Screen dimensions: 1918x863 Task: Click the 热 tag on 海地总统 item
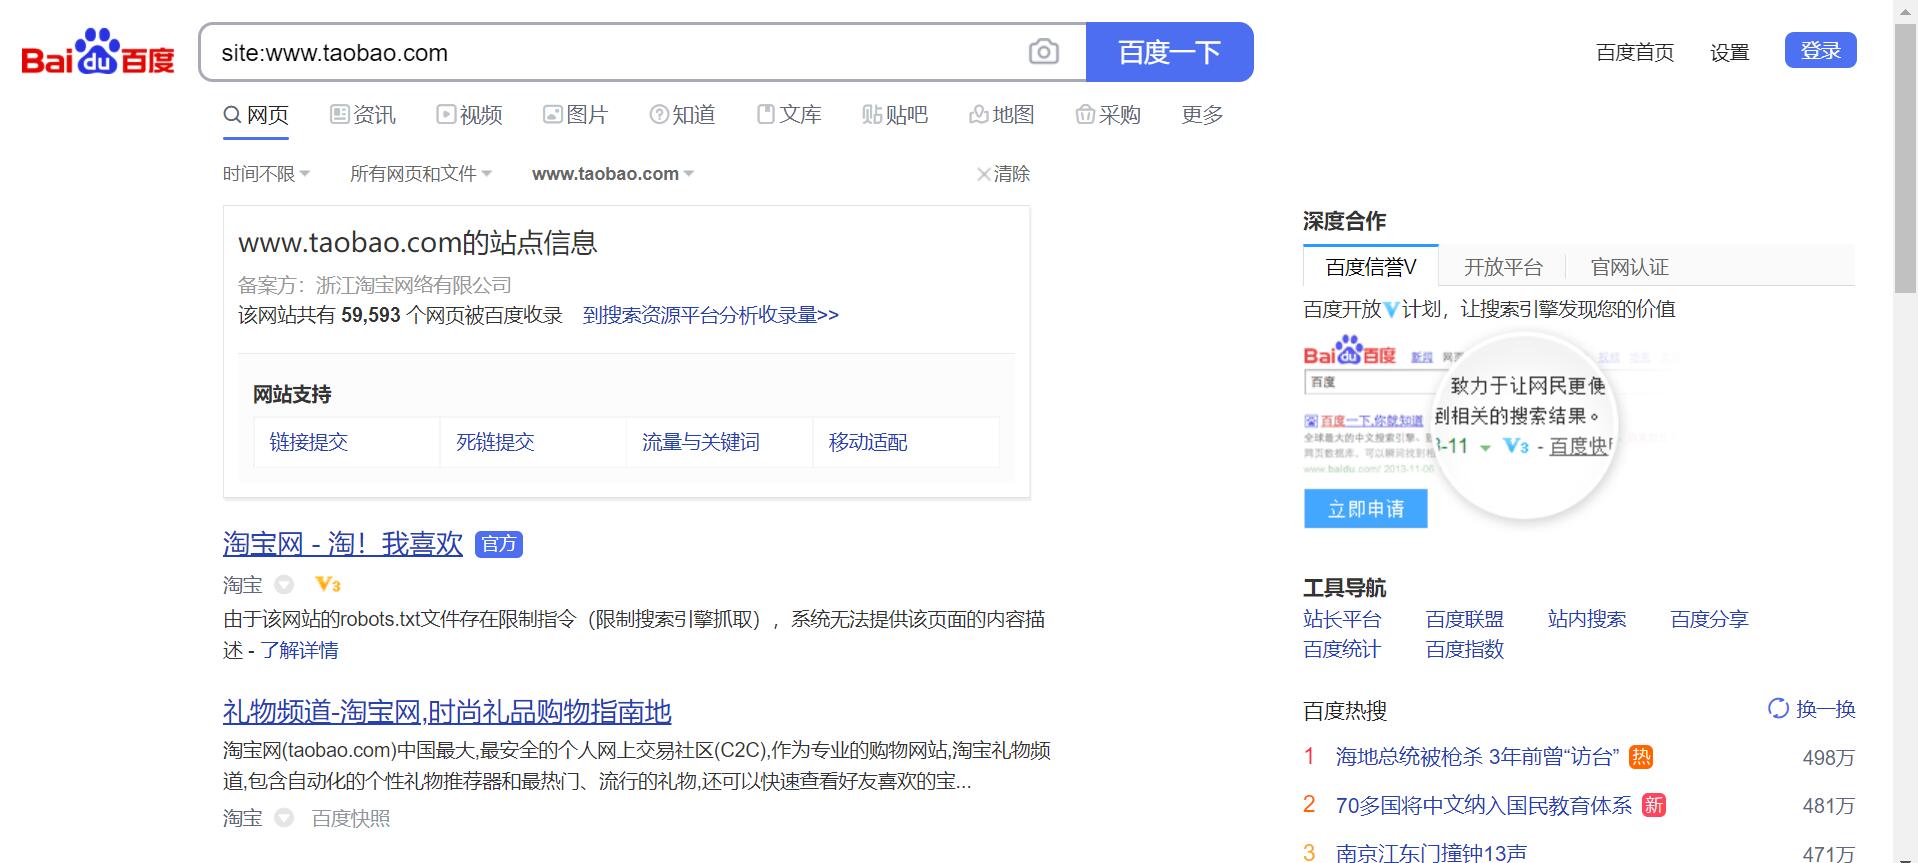pos(1640,757)
